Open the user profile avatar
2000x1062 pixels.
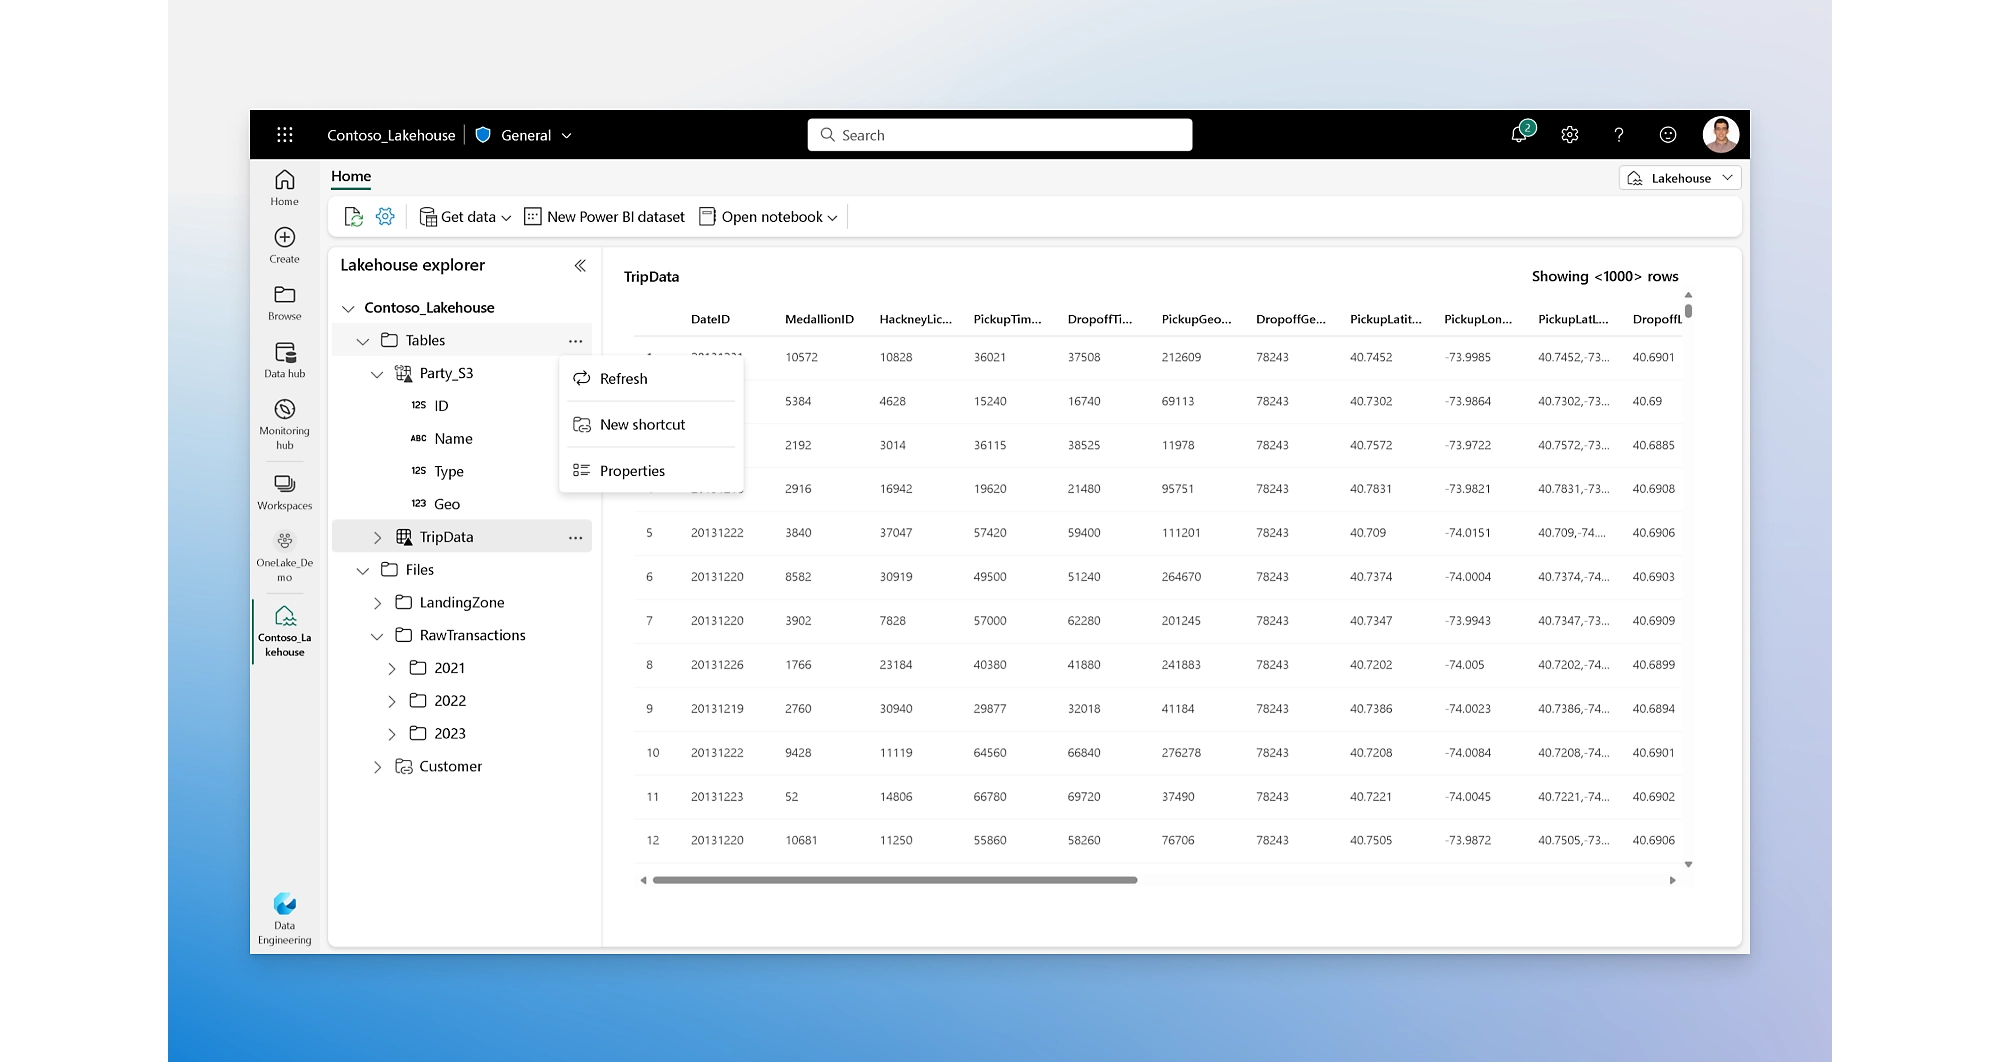[x=1721, y=134]
